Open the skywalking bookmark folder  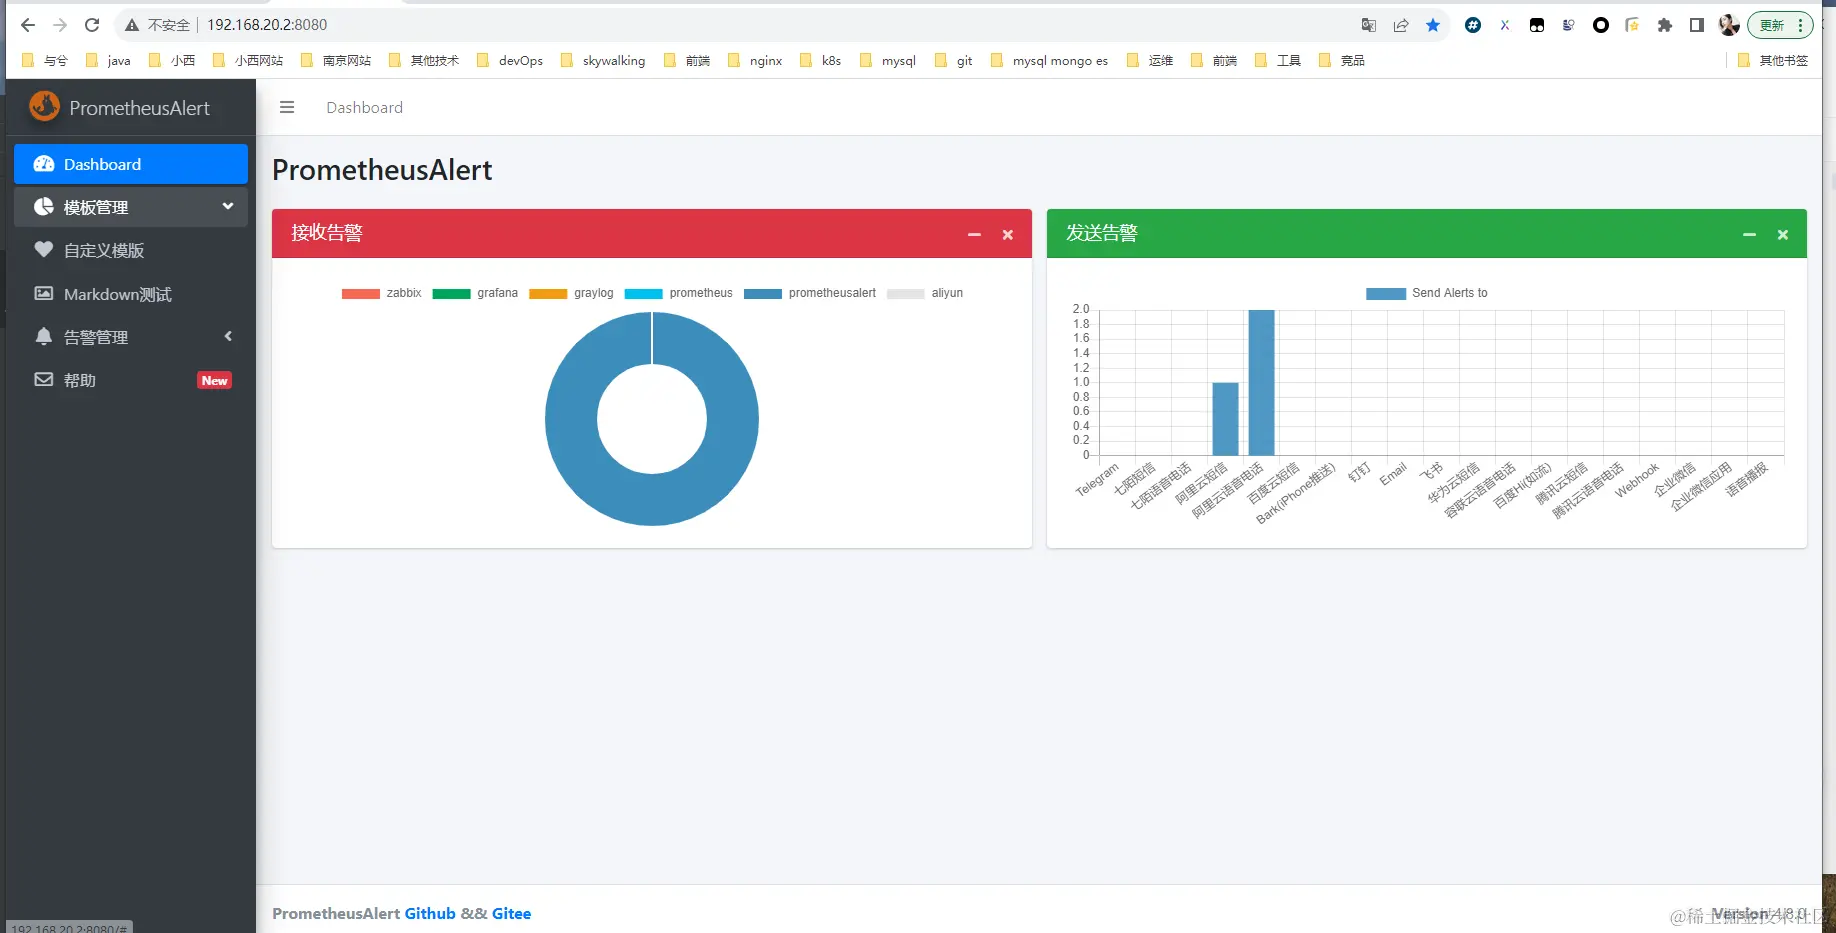click(603, 60)
